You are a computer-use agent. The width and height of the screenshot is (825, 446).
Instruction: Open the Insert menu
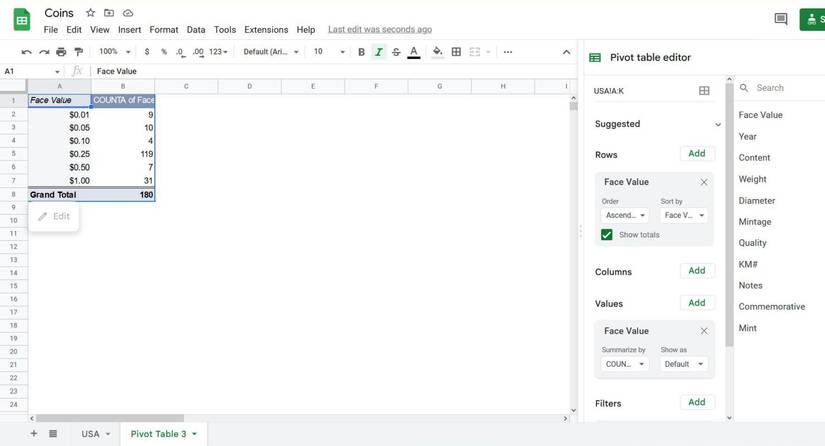(x=129, y=29)
